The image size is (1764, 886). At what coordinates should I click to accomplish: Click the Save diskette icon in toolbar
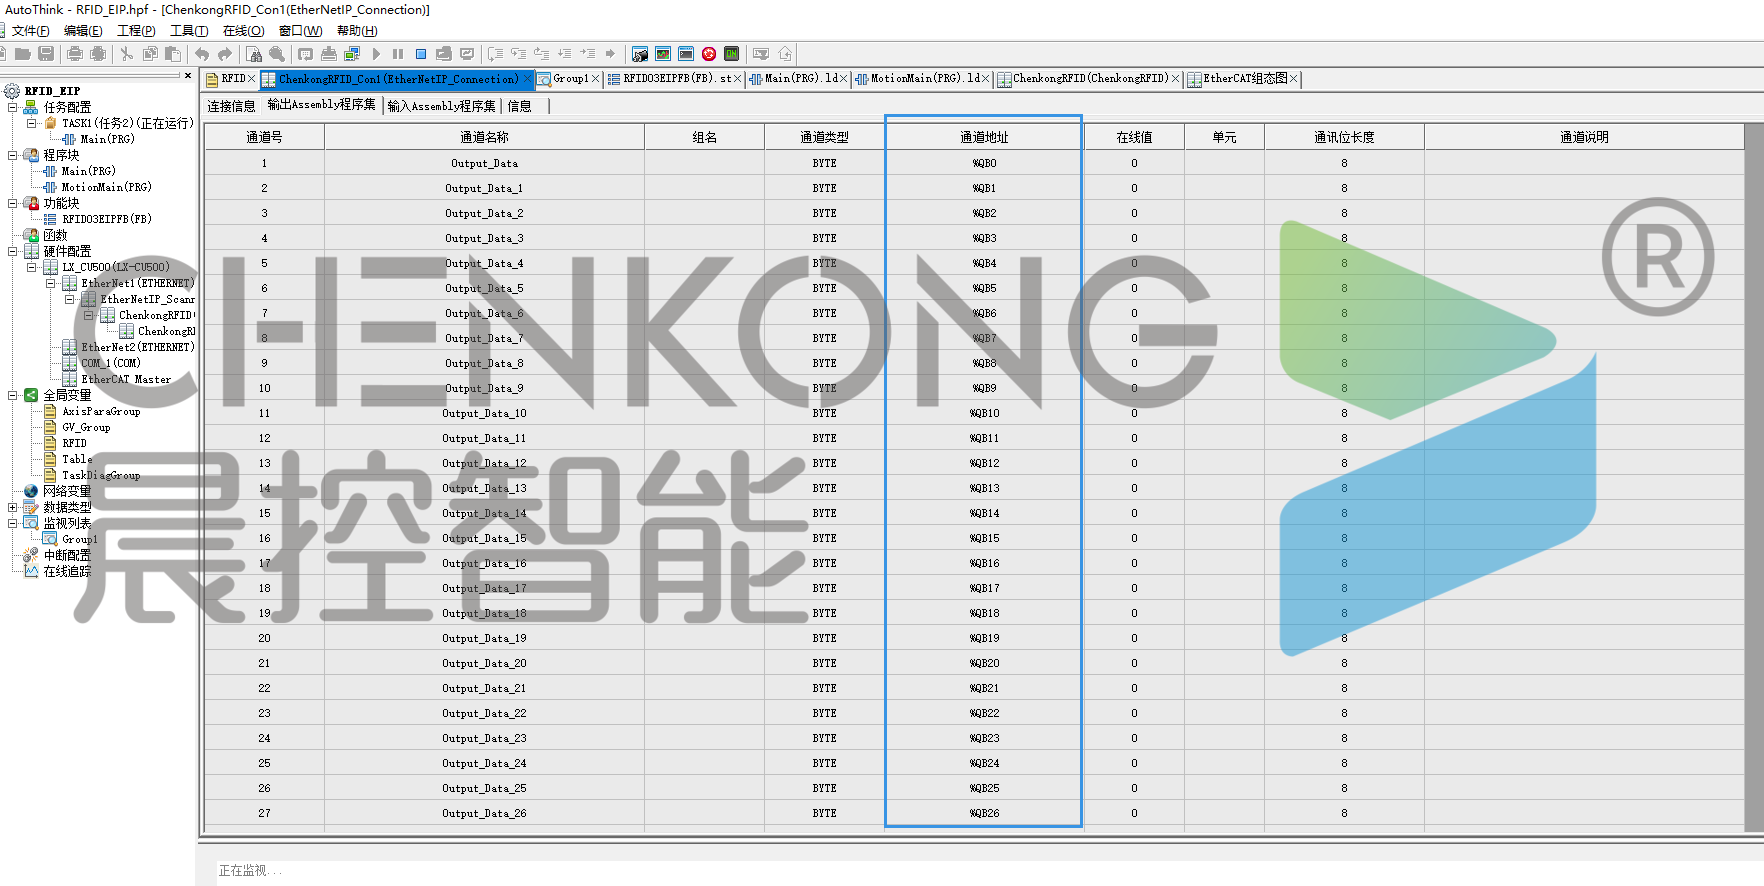pyautogui.click(x=46, y=54)
